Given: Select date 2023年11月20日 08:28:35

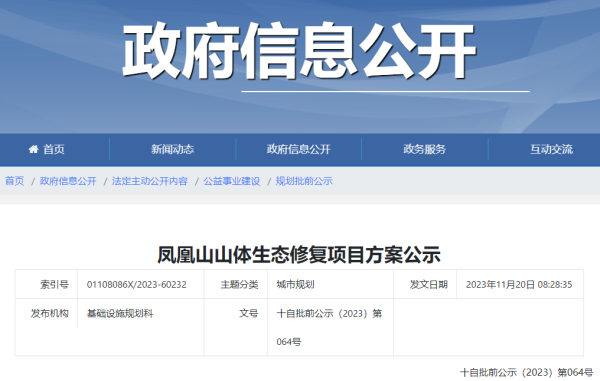Looking at the screenshot, I should 519,285.
